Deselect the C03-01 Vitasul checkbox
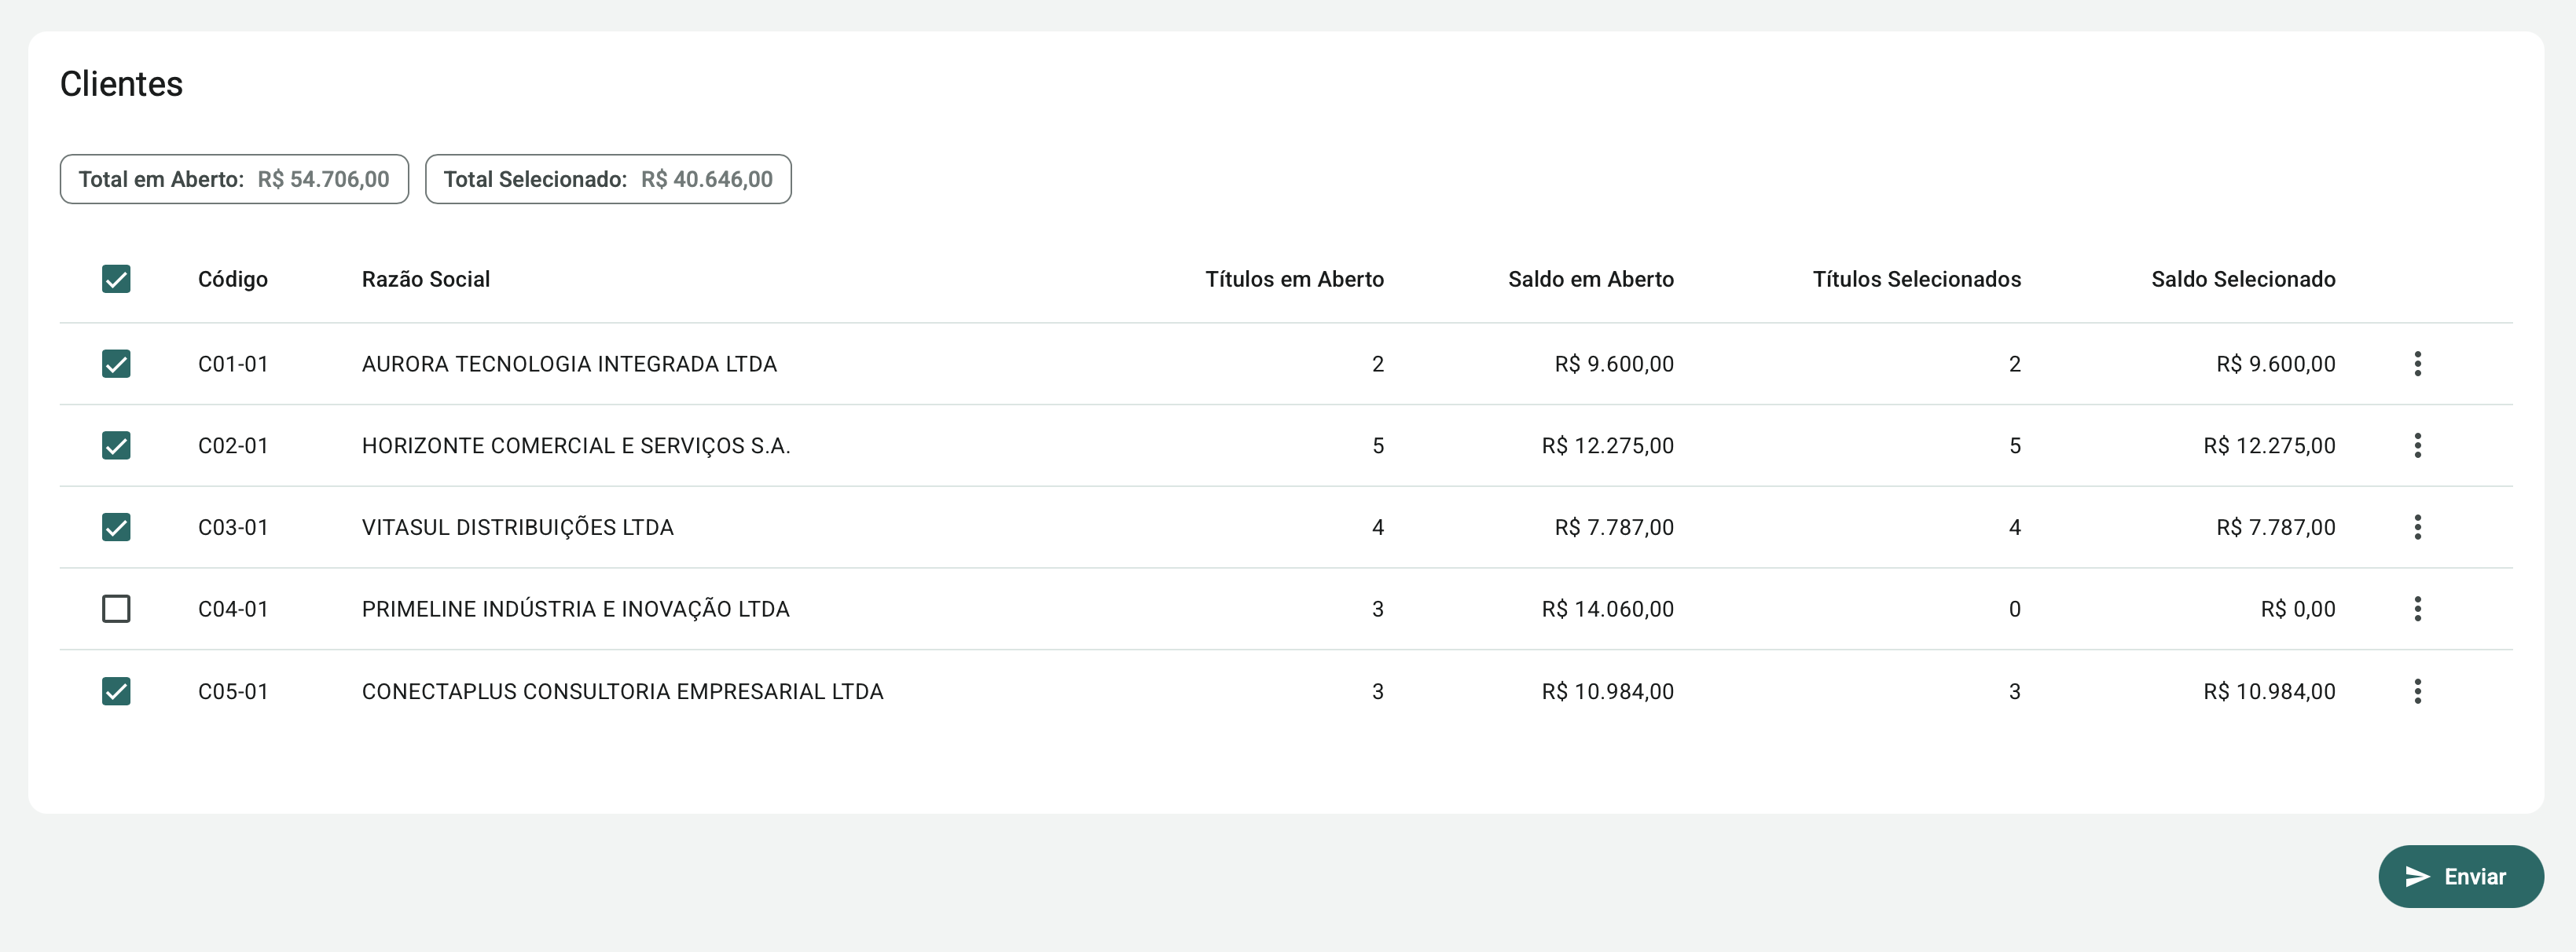 (x=116, y=527)
